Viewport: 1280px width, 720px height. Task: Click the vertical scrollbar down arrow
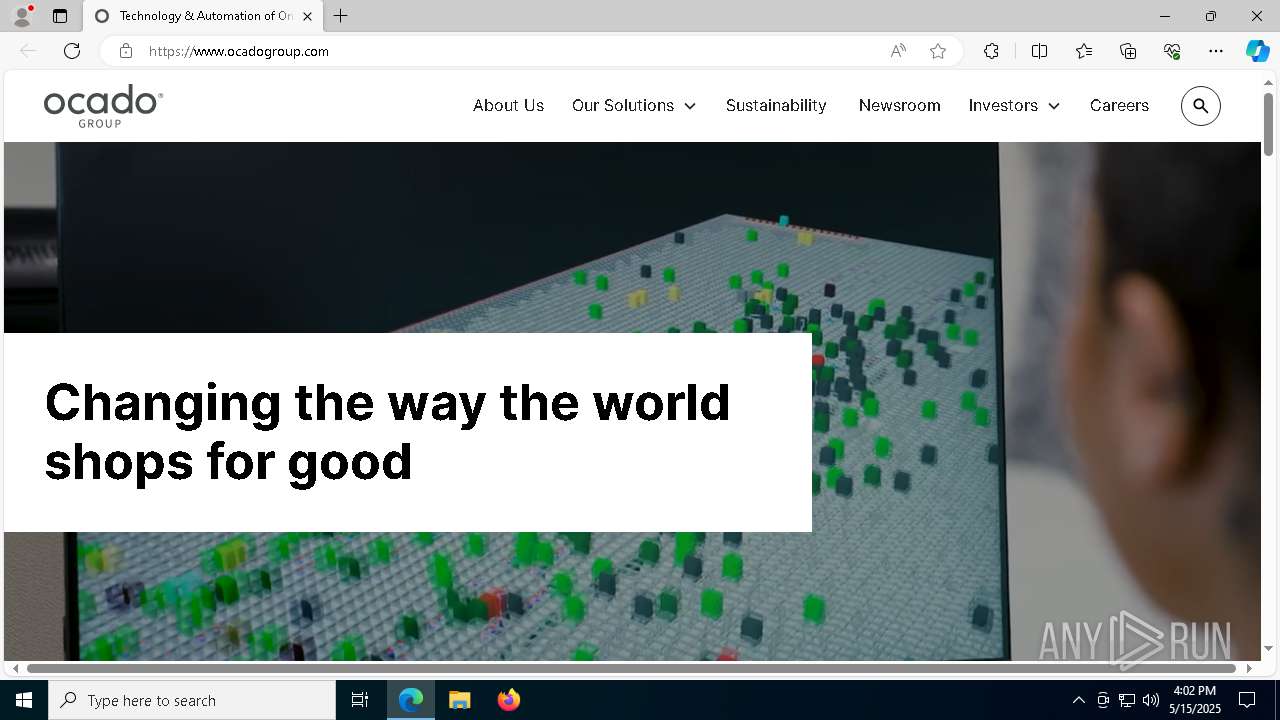(1268, 649)
